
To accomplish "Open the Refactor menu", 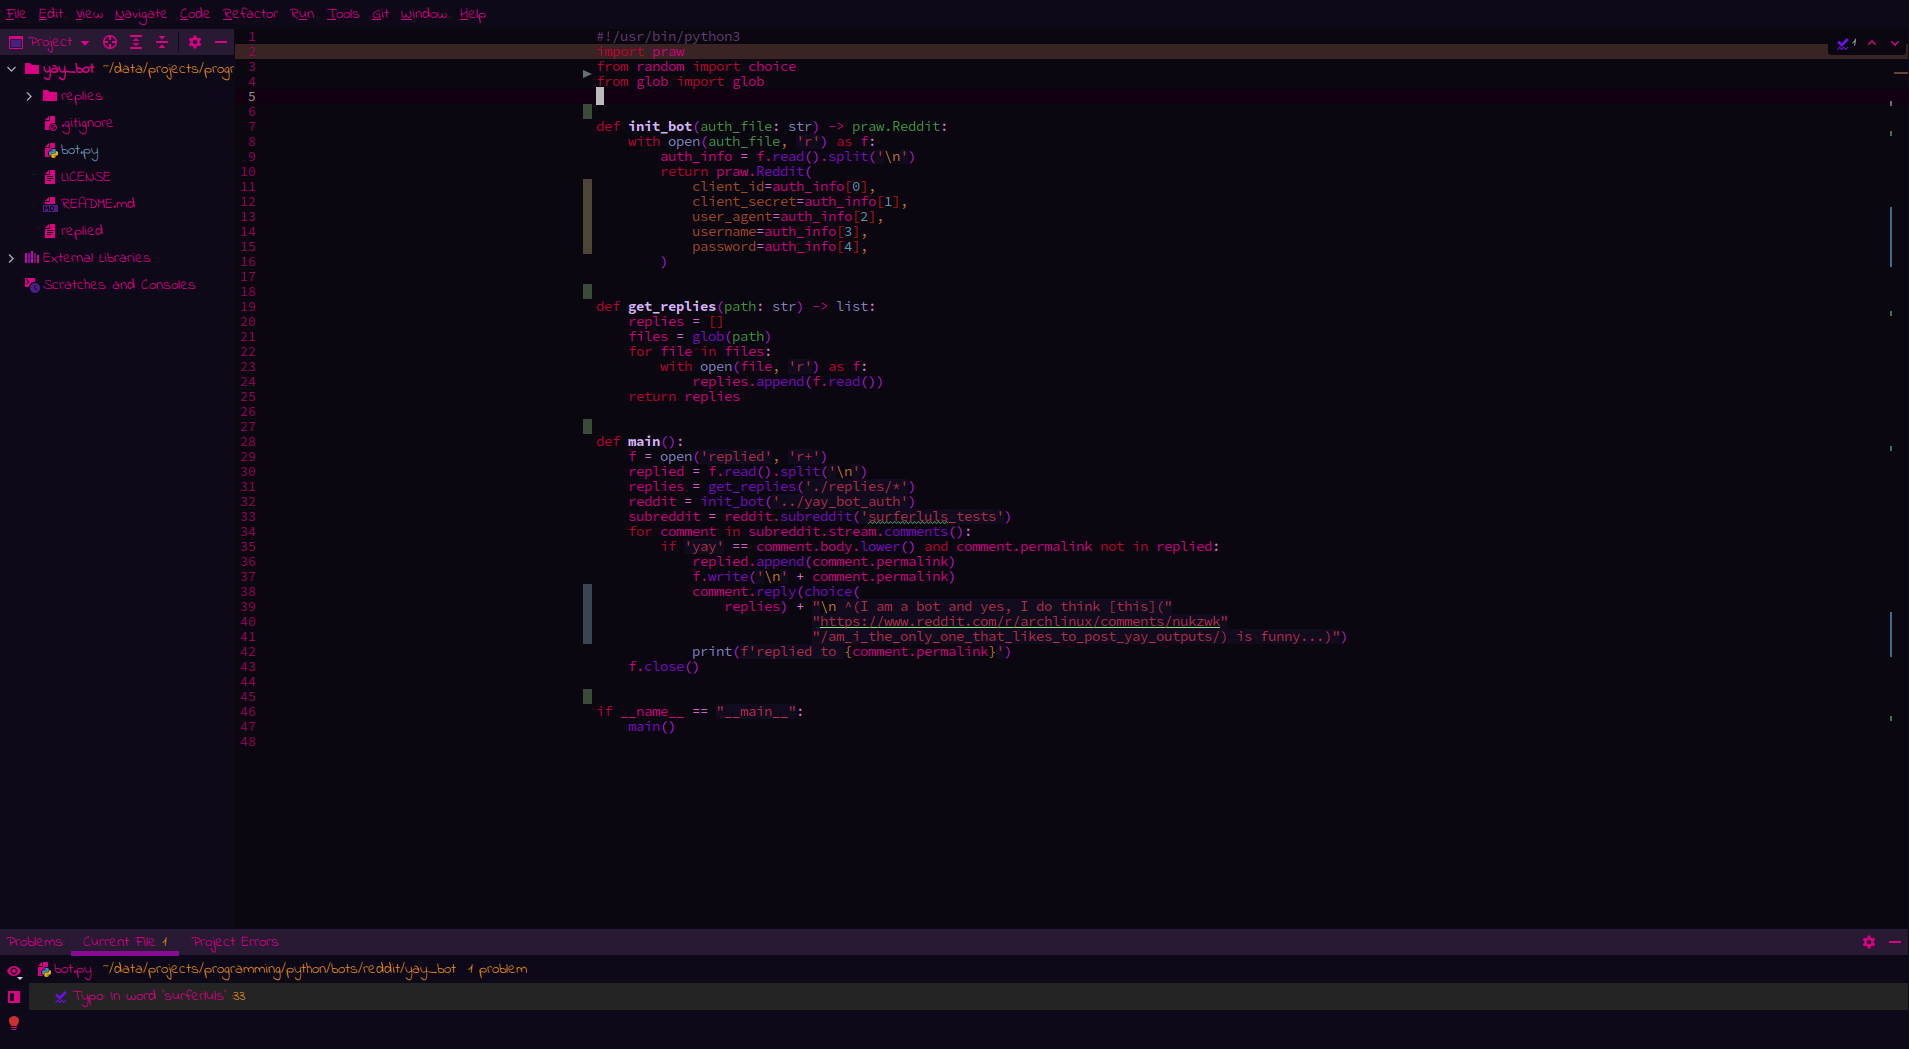I will [250, 14].
